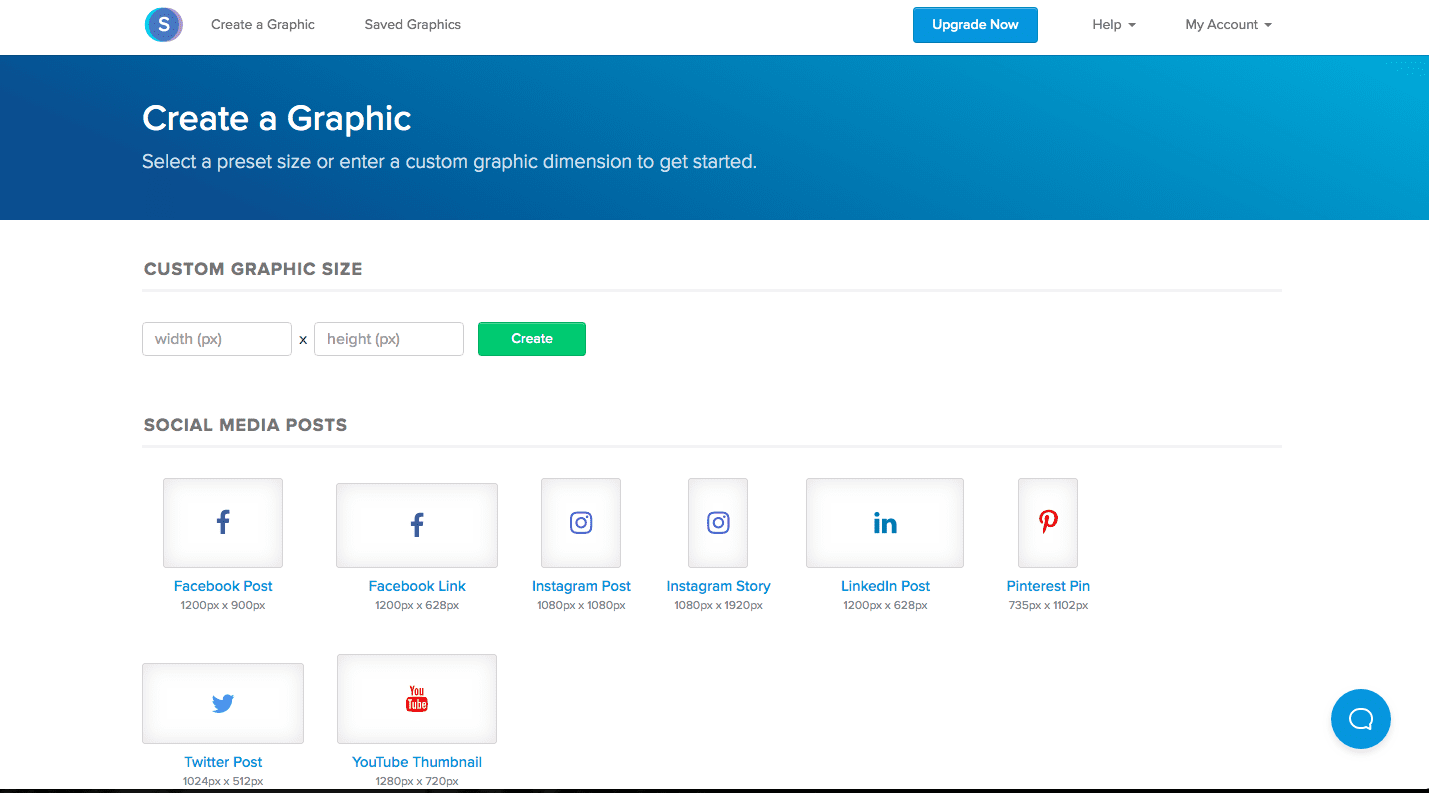
Task: Select the Instagram Story preset icon
Action: tap(718, 522)
